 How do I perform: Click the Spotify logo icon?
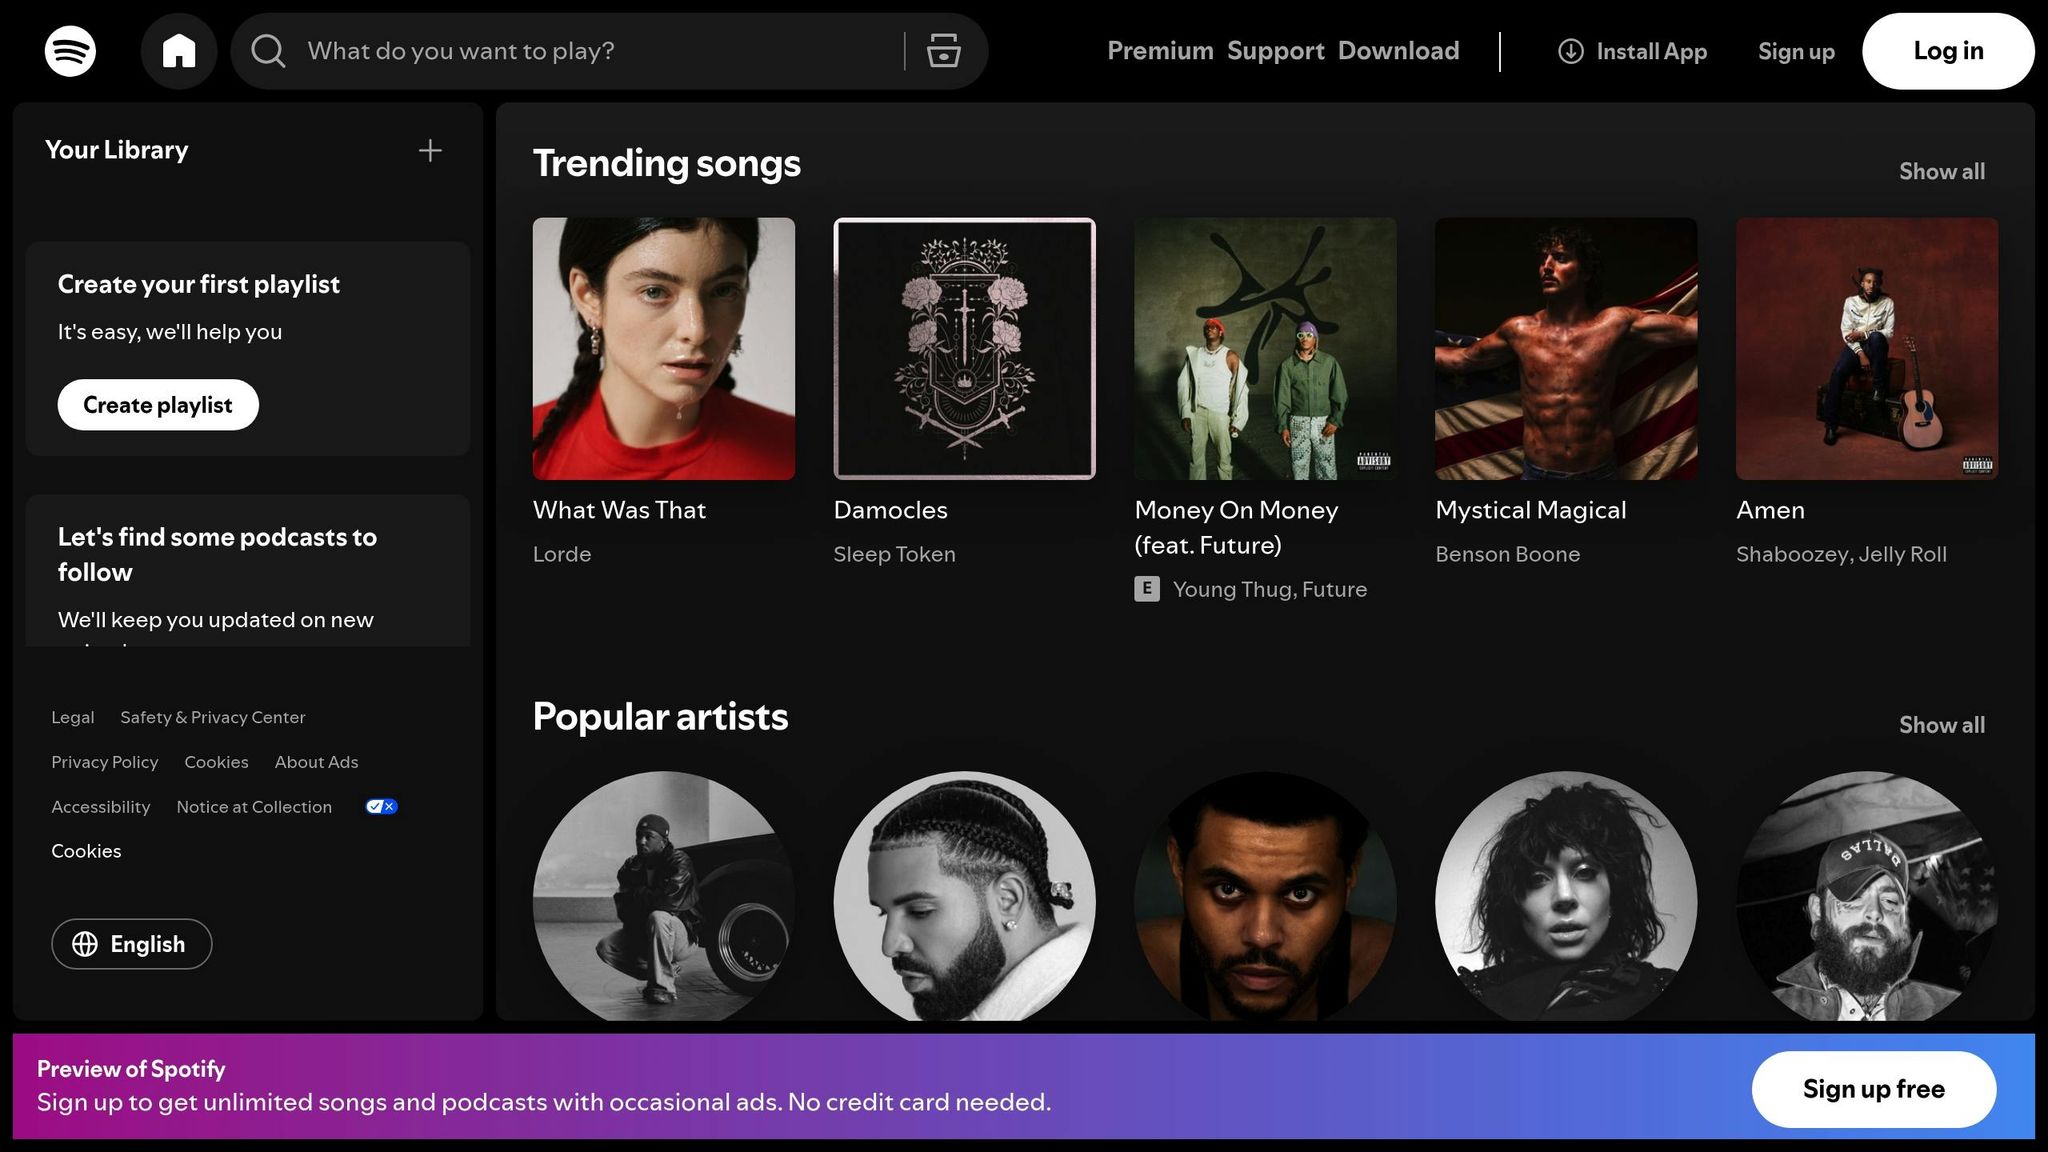[x=70, y=51]
